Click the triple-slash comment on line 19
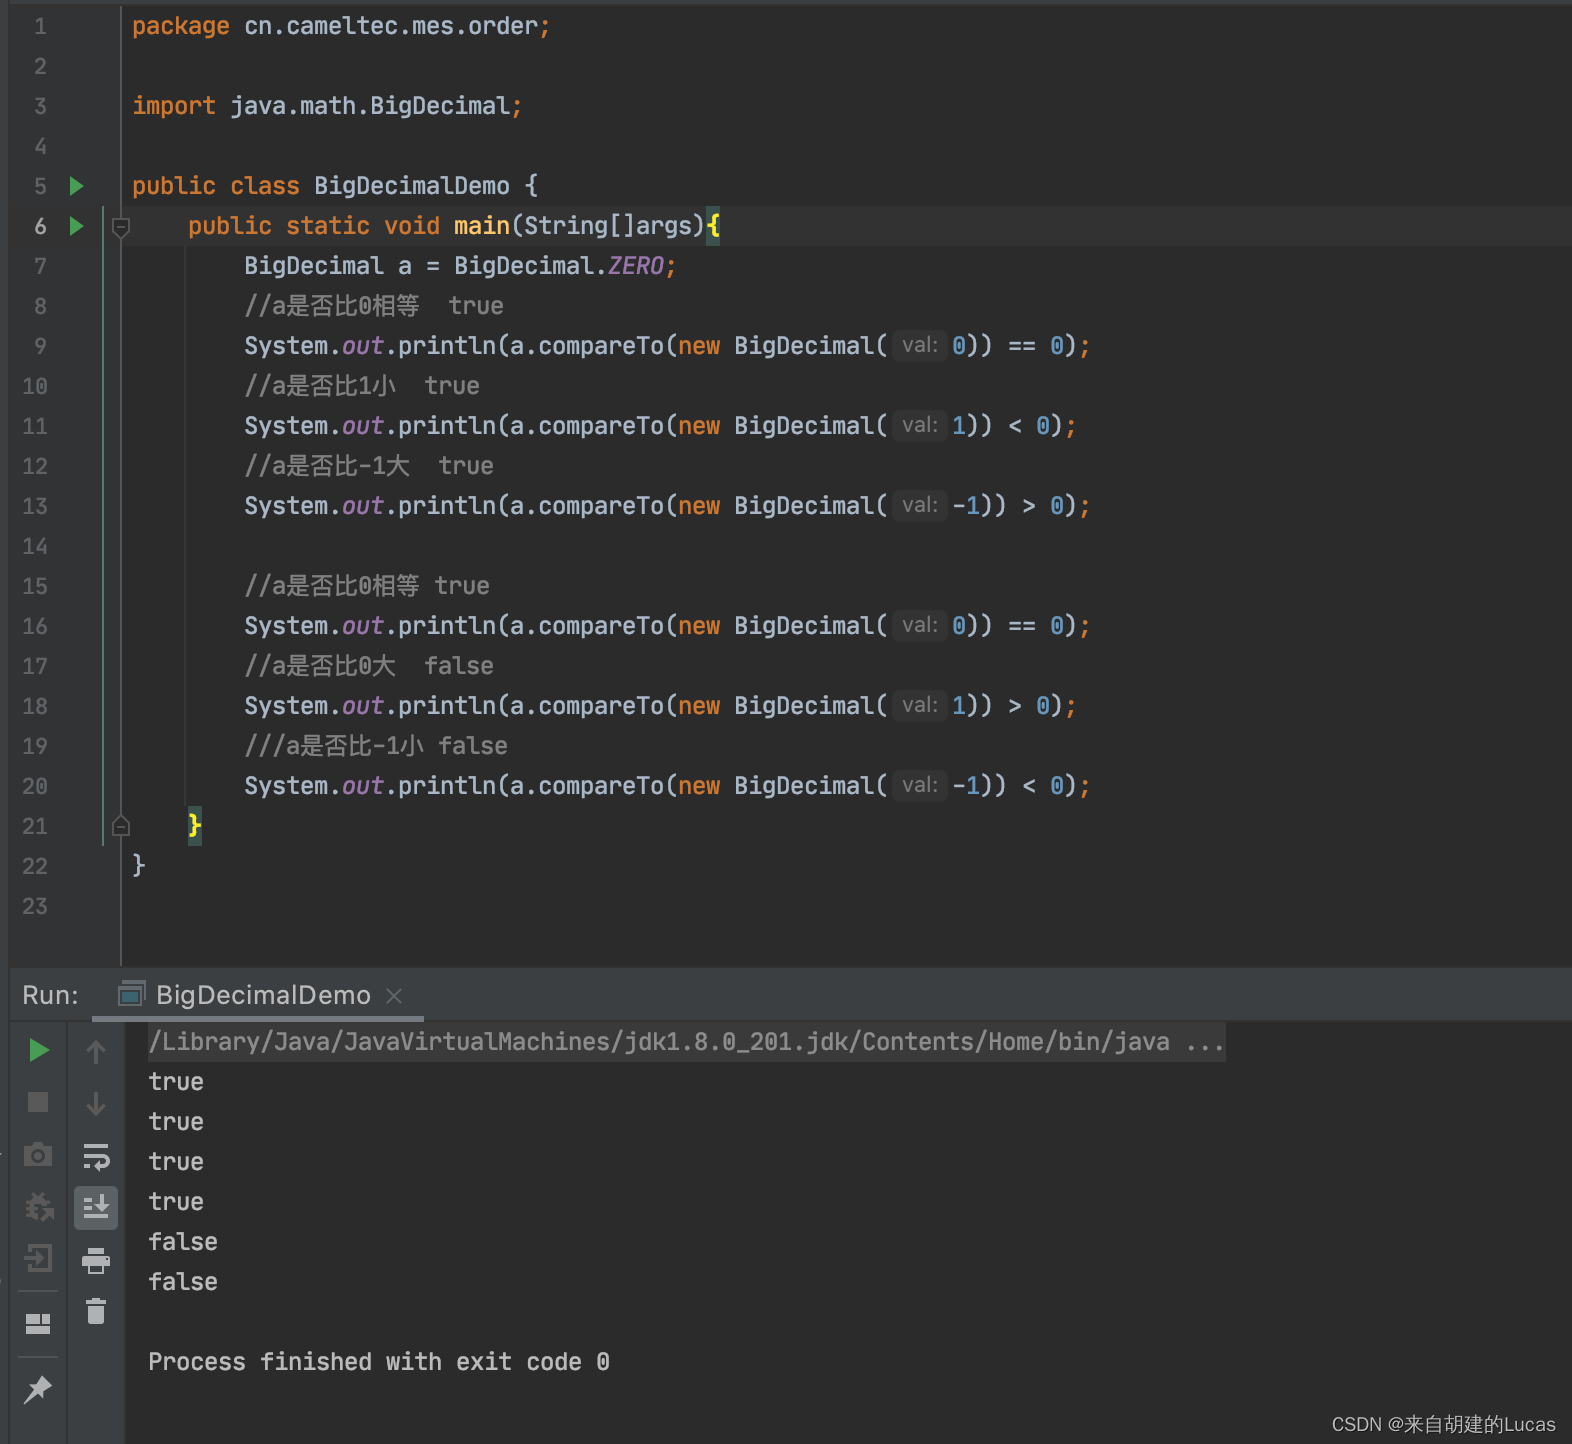The image size is (1572, 1444). coord(376,746)
